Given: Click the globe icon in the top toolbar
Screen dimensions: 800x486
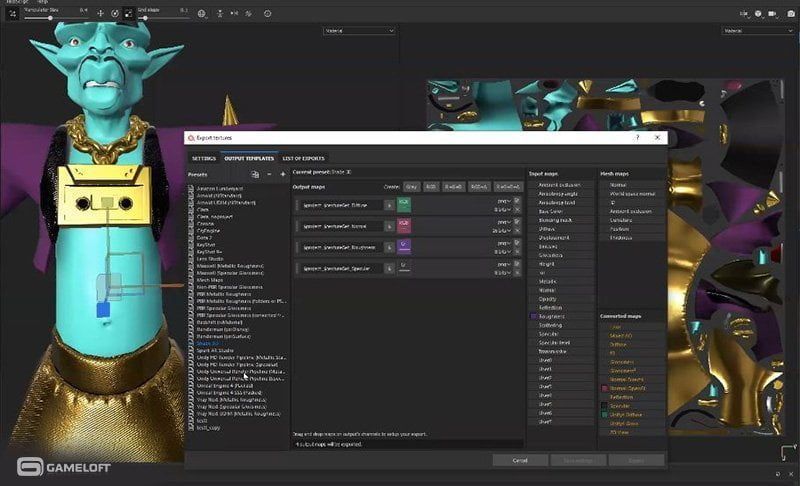Looking at the screenshot, I should coord(202,14).
